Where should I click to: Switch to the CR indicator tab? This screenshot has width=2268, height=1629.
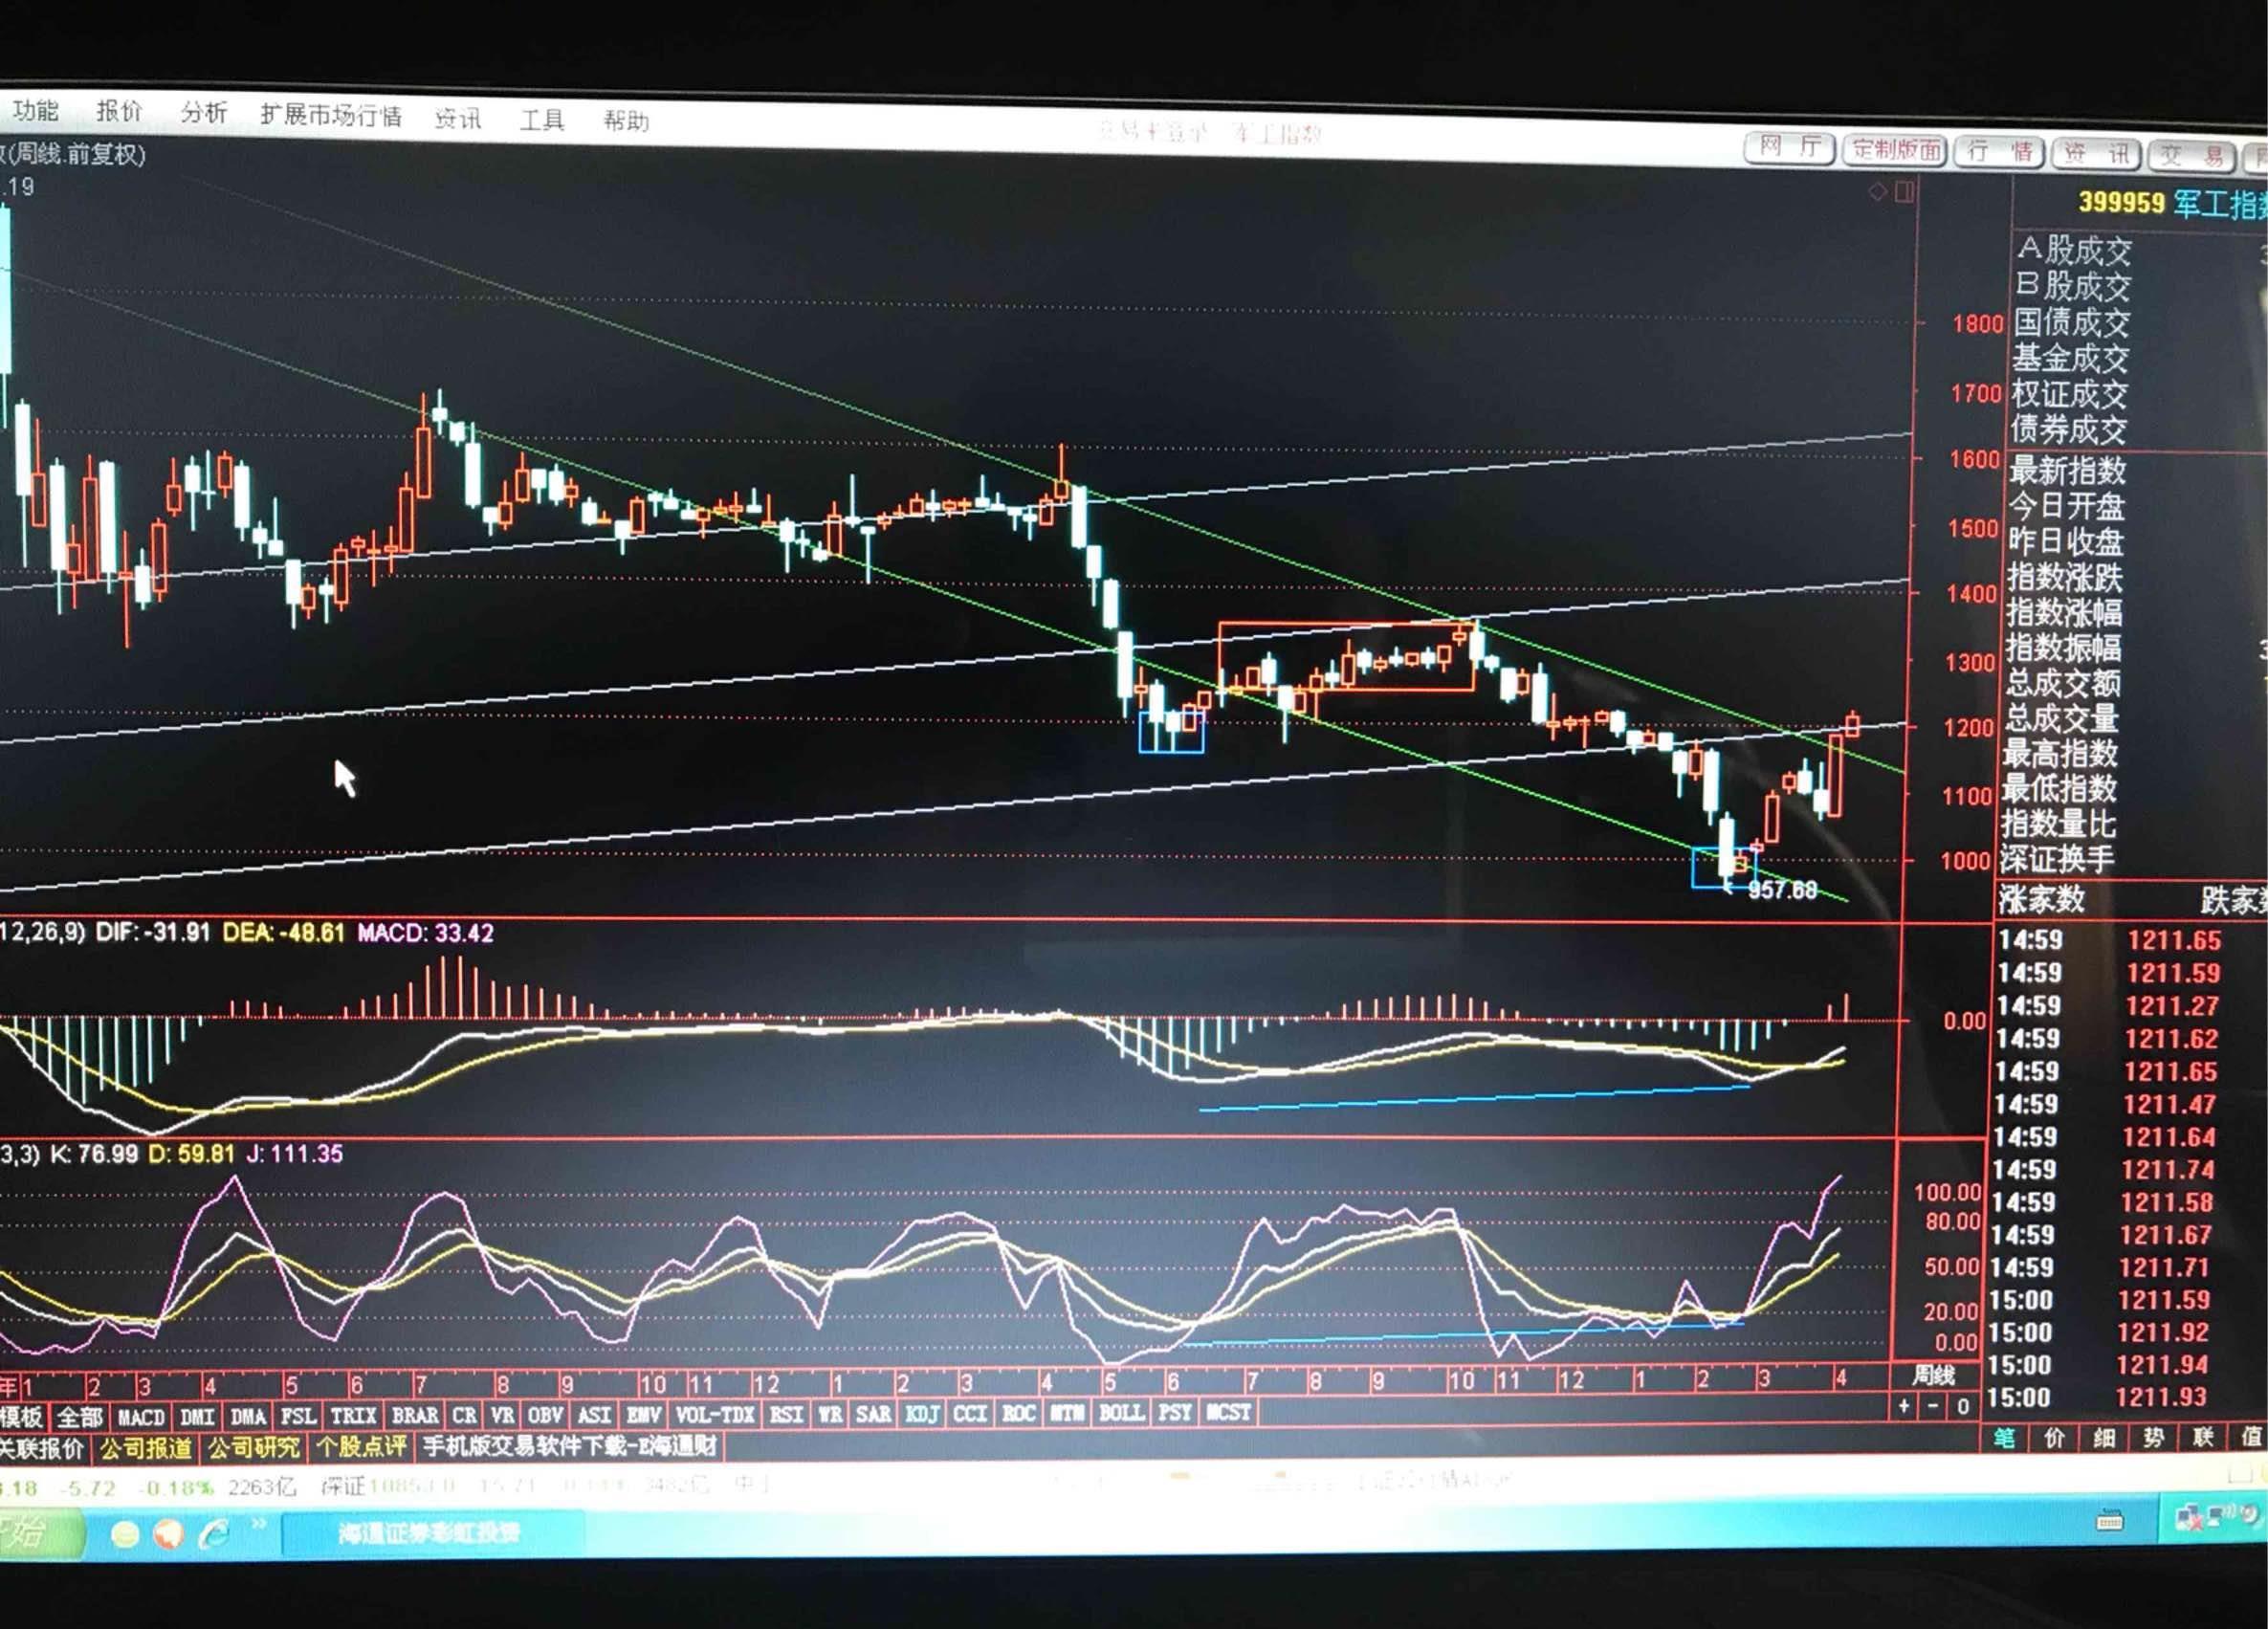click(x=464, y=1416)
